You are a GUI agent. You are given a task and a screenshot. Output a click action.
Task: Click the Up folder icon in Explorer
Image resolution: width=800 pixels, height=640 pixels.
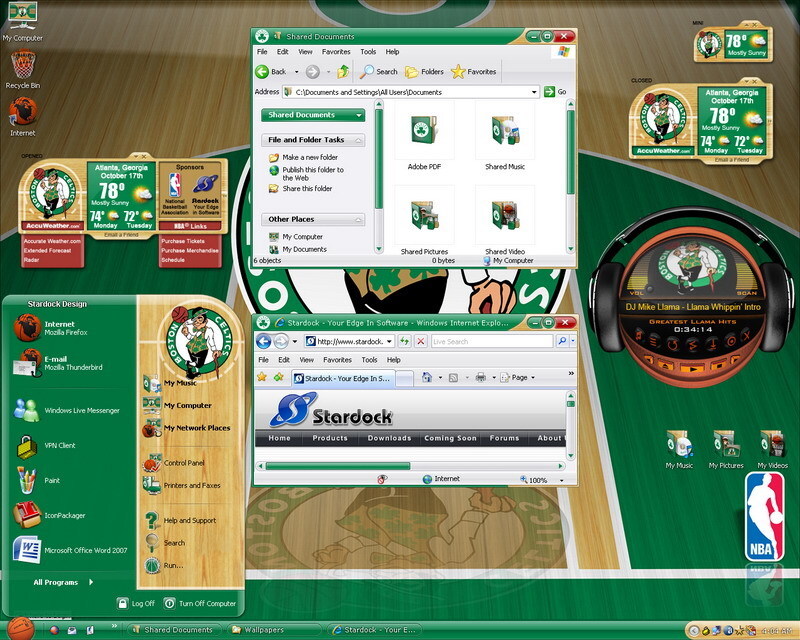coord(343,71)
